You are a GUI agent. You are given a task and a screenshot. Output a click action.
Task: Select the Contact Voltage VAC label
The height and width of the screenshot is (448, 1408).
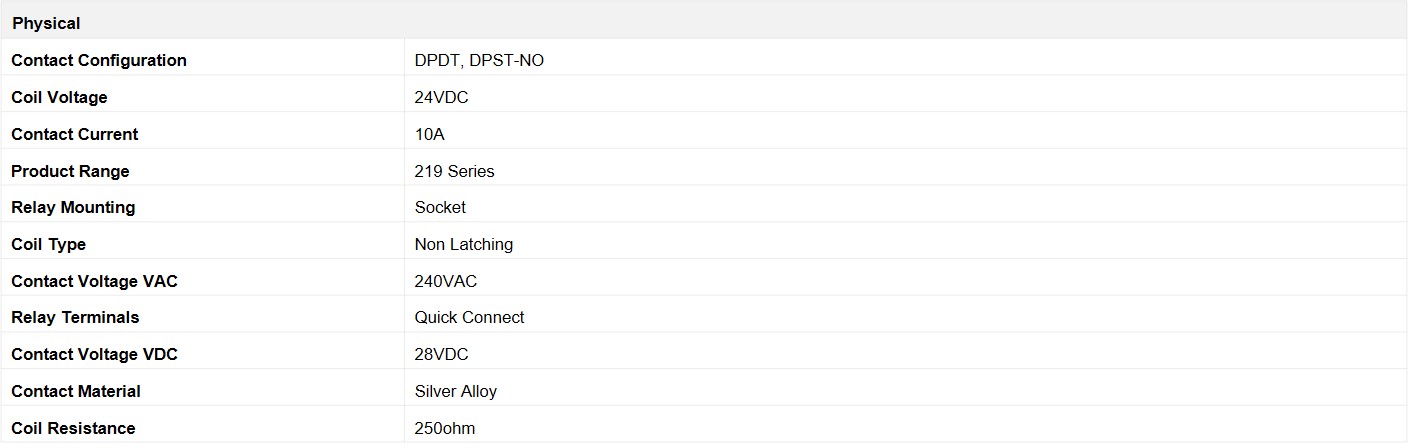[x=94, y=281]
